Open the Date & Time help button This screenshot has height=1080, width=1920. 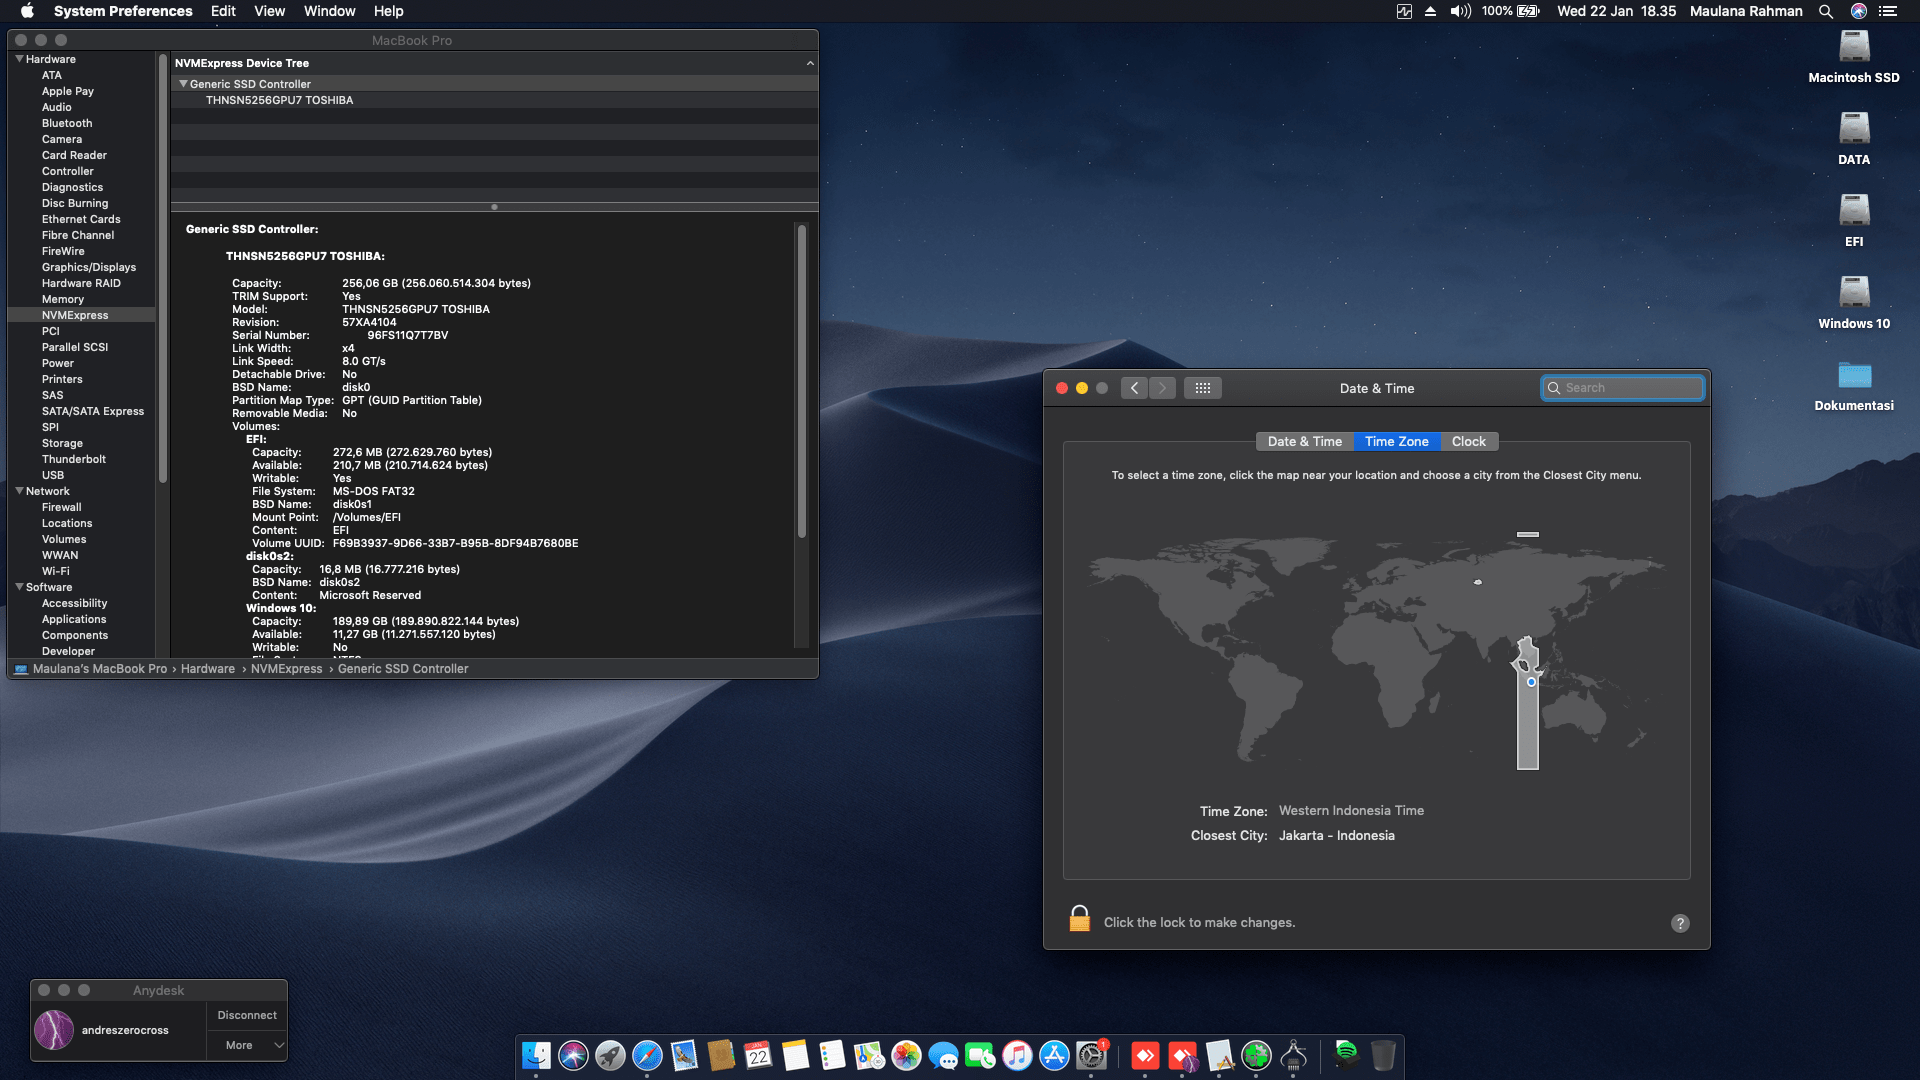1680,923
